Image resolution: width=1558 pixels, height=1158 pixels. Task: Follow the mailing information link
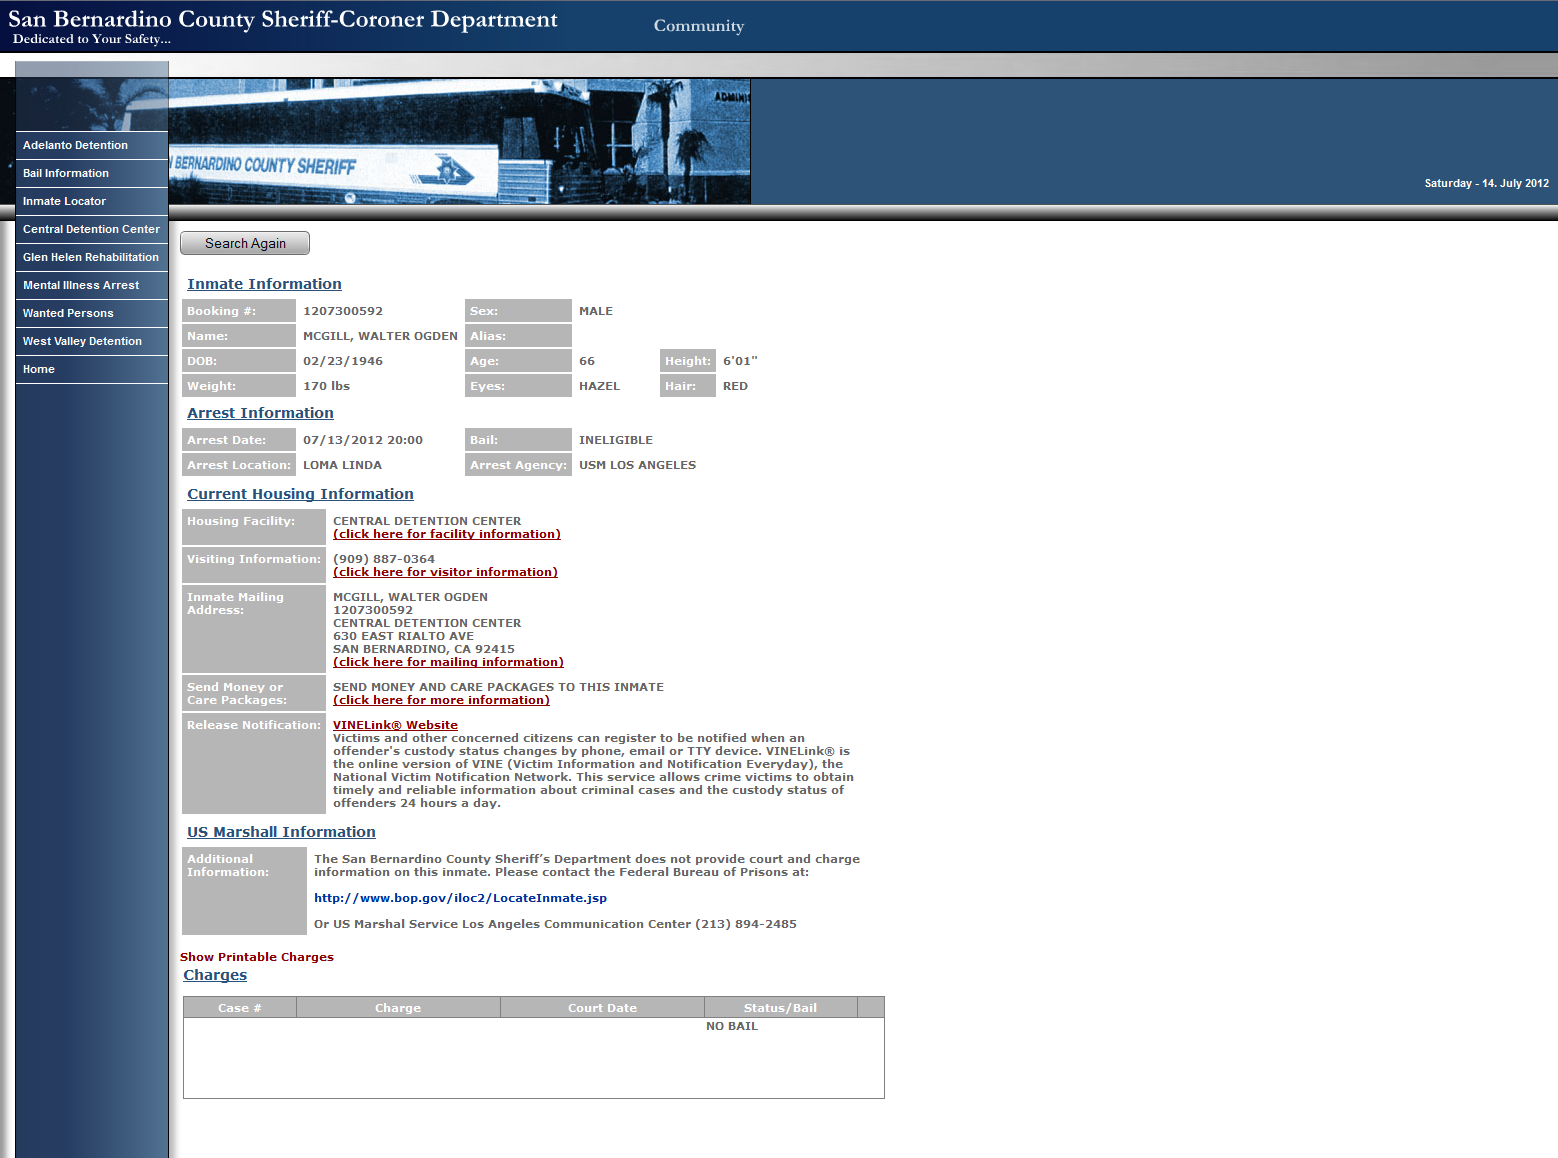448,662
